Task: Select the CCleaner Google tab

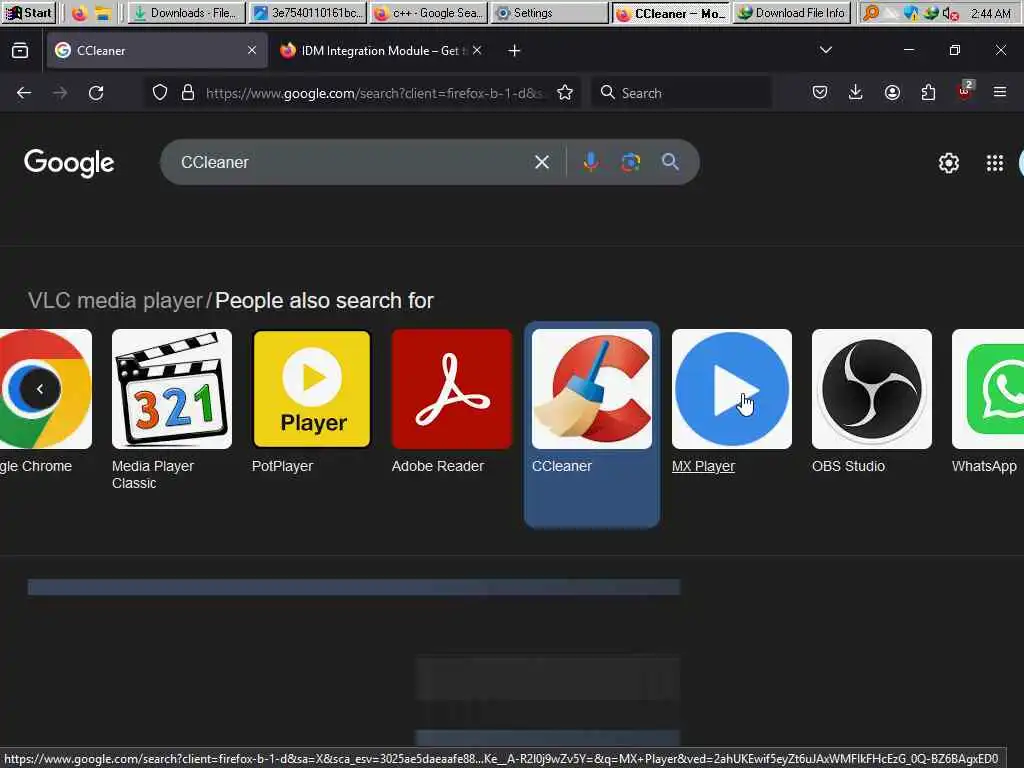Action: [x=157, y=50]
